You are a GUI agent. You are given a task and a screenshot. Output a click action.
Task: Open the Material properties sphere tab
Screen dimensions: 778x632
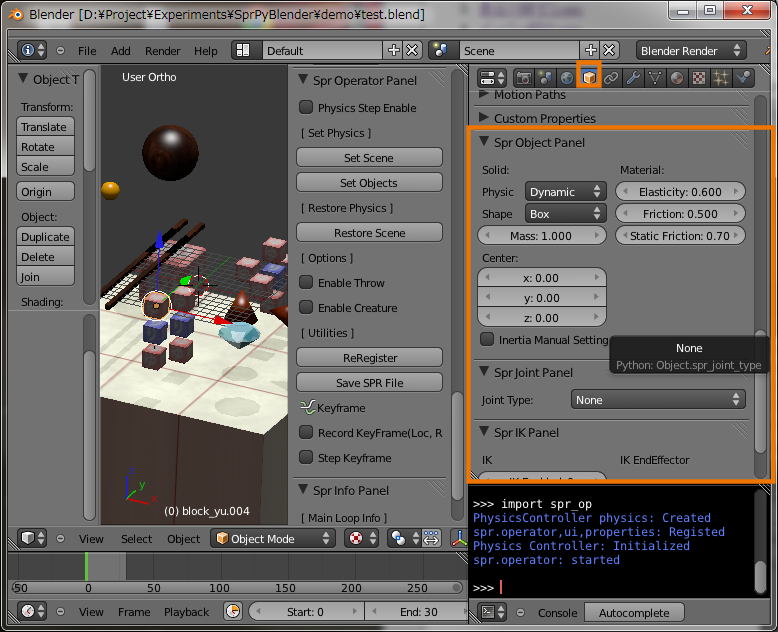tap(677, 78)
